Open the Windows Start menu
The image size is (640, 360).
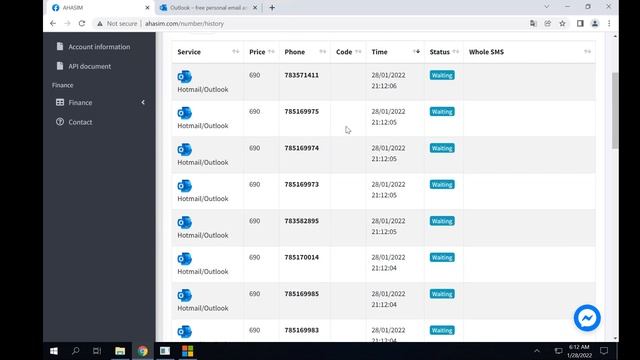(53, 351)
